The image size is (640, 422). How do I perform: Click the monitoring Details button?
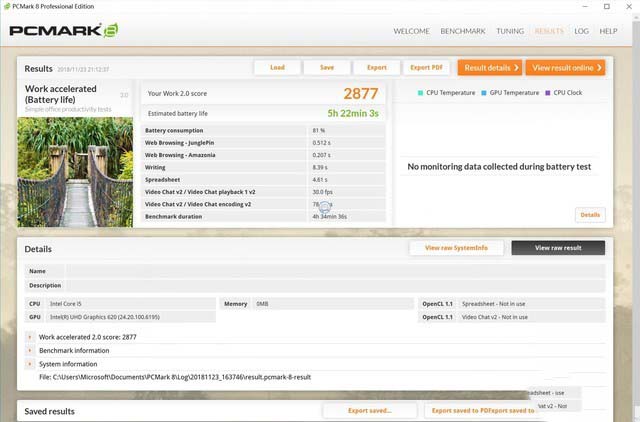[590, 215]
